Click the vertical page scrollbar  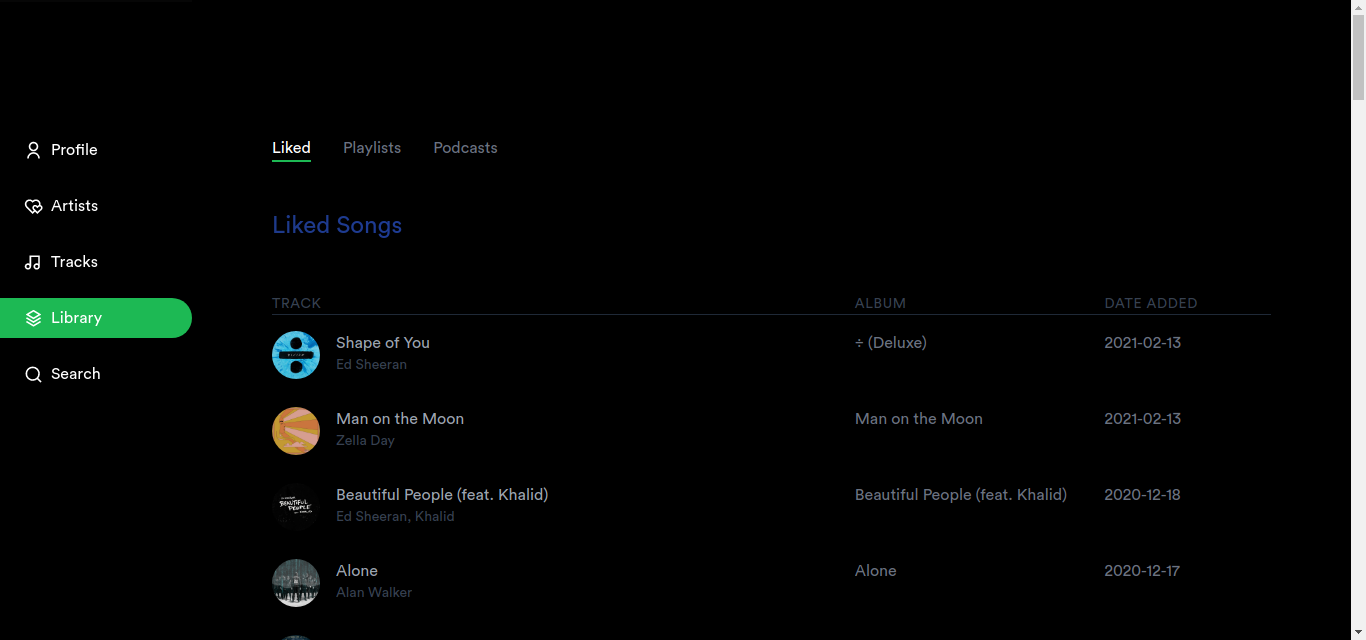[1358, 320]
